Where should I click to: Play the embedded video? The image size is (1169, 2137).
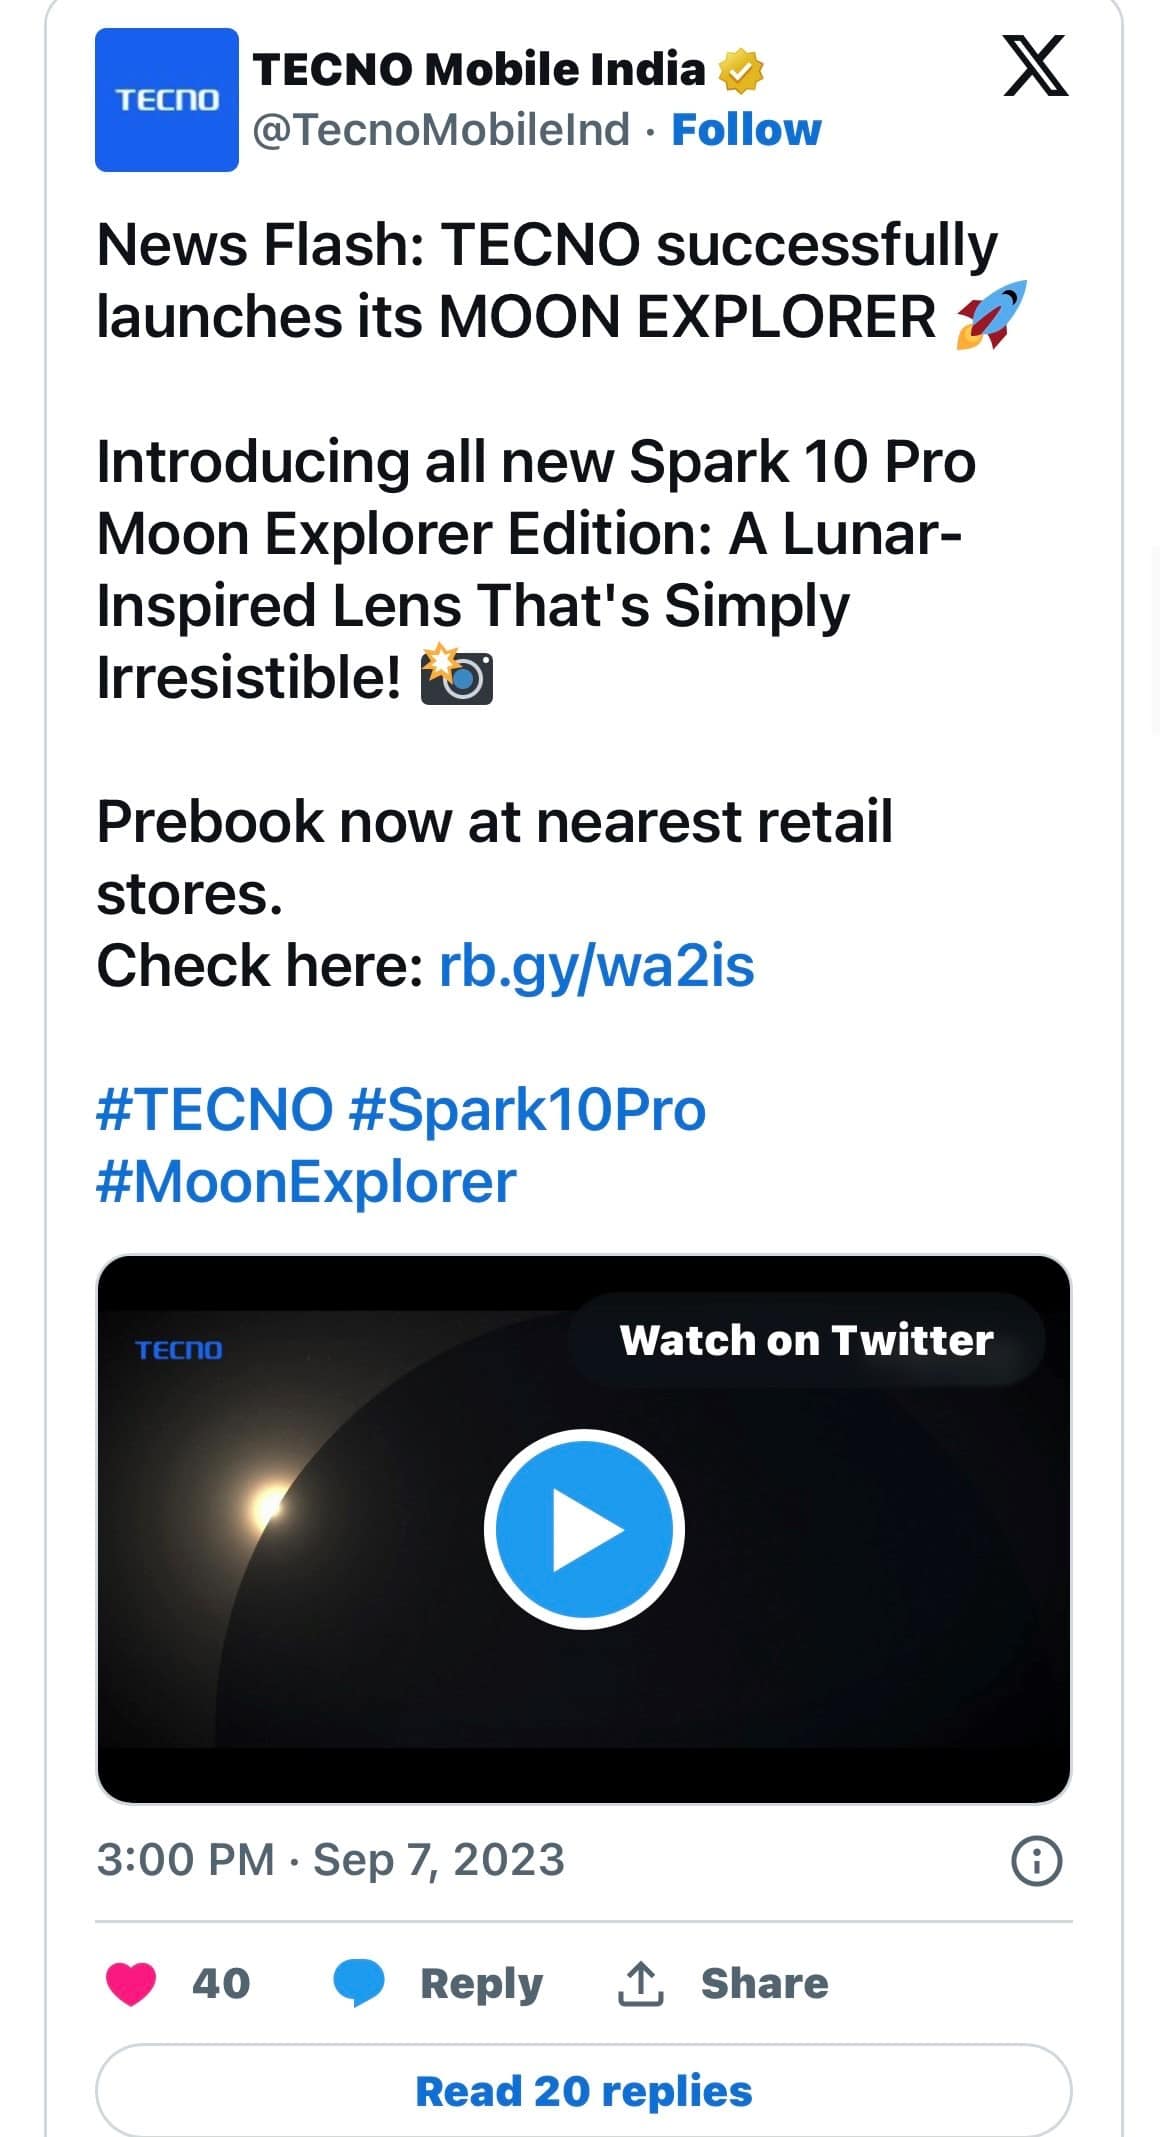[x=584, y=1529]
